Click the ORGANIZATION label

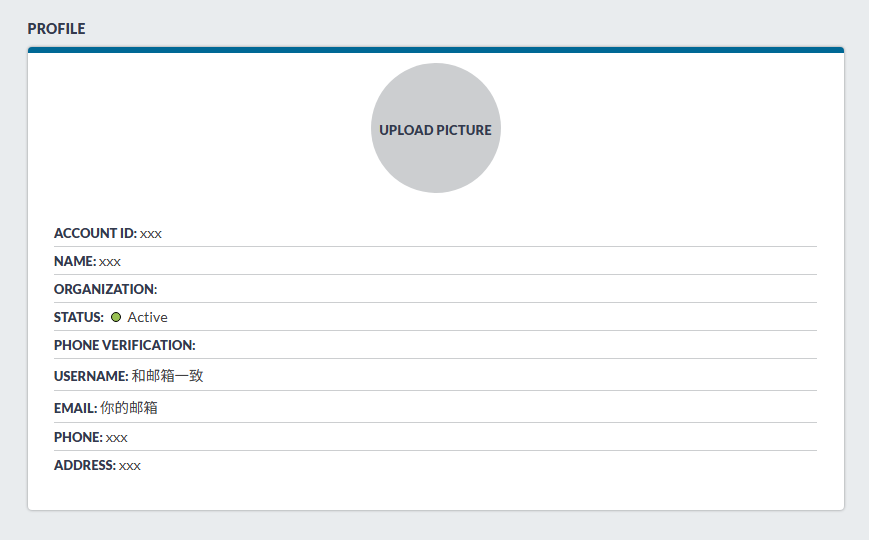pos(105,289)
